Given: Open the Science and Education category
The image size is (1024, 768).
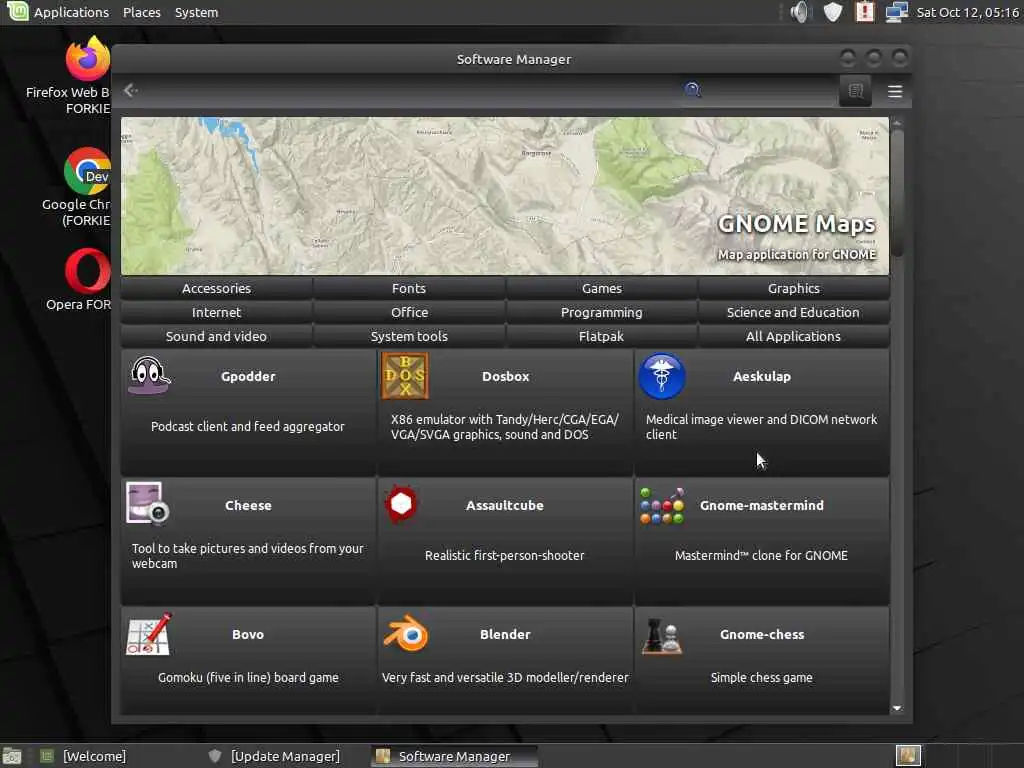Looking at the screenshot, I should 793,312.
